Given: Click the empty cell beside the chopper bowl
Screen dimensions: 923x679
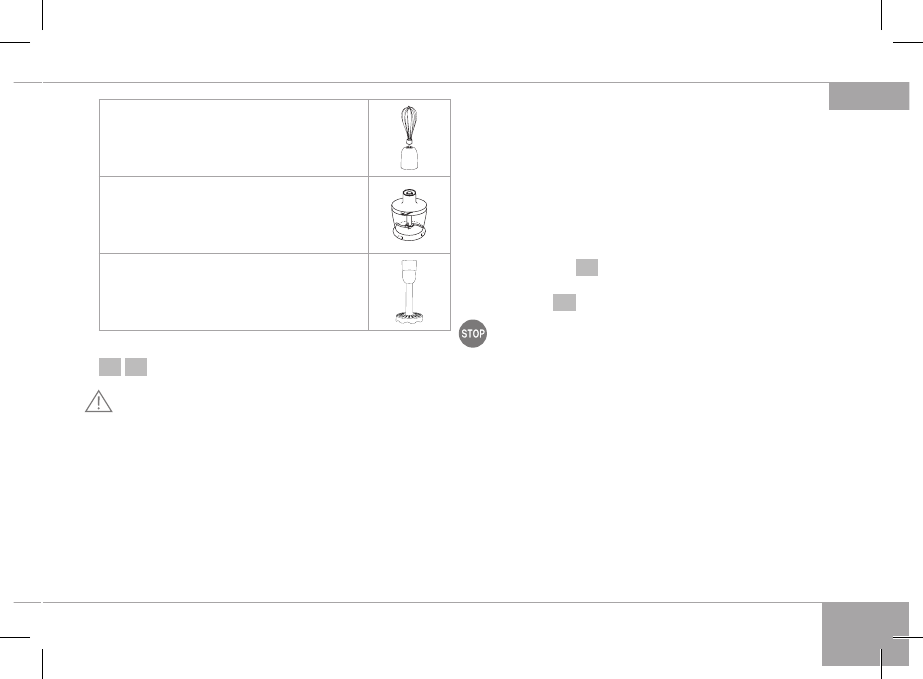Looking at the screenshot, I should point(233,215).
